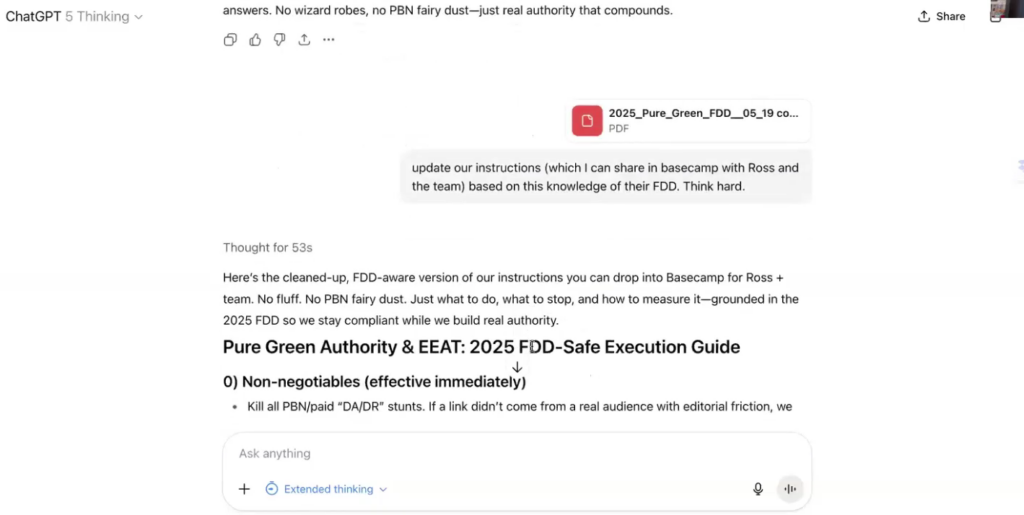Click the Share button in top bar
This screenshot has width=1024, height=515.
point(941,17)
